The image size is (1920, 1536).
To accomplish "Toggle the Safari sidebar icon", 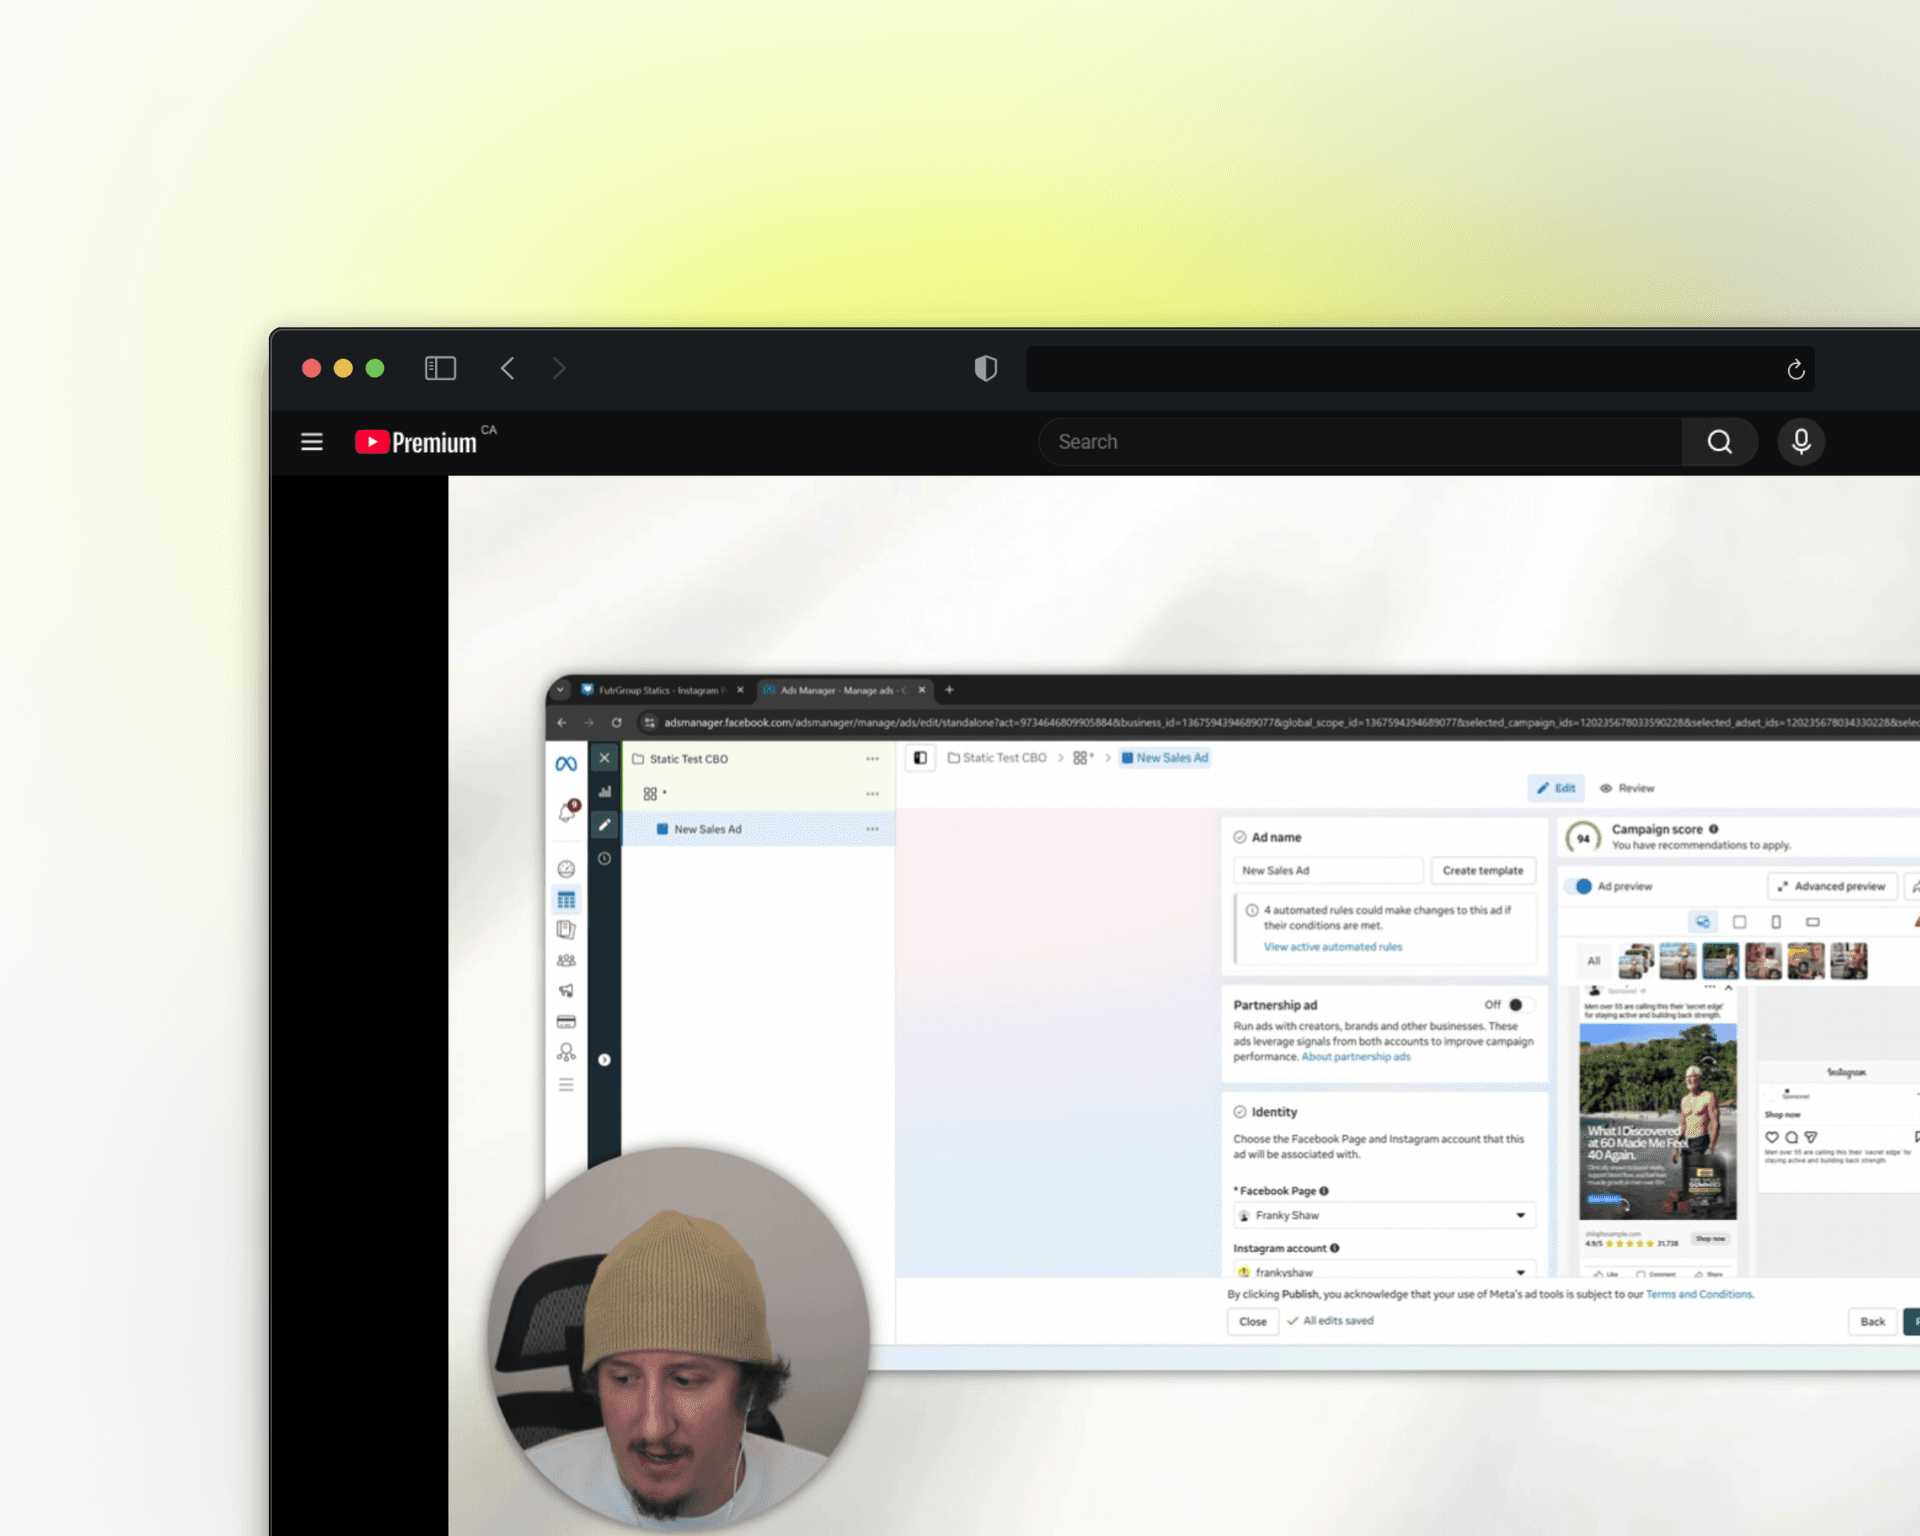I will tap(440, 368).
